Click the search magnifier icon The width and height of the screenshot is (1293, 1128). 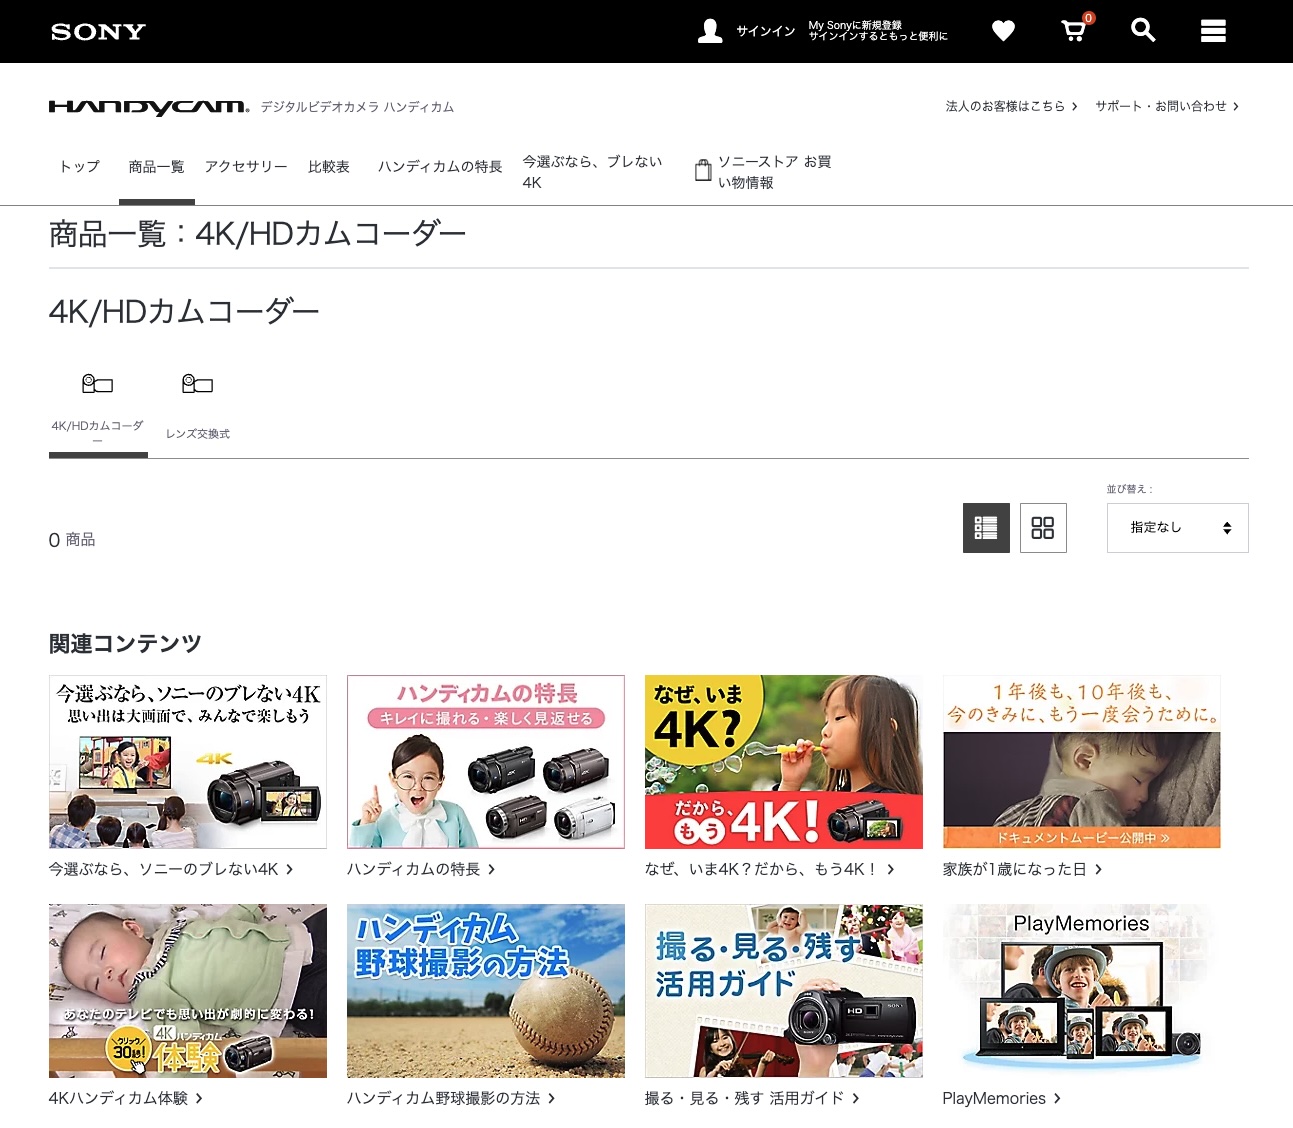pyautogui.click(x=1143, y=31)
